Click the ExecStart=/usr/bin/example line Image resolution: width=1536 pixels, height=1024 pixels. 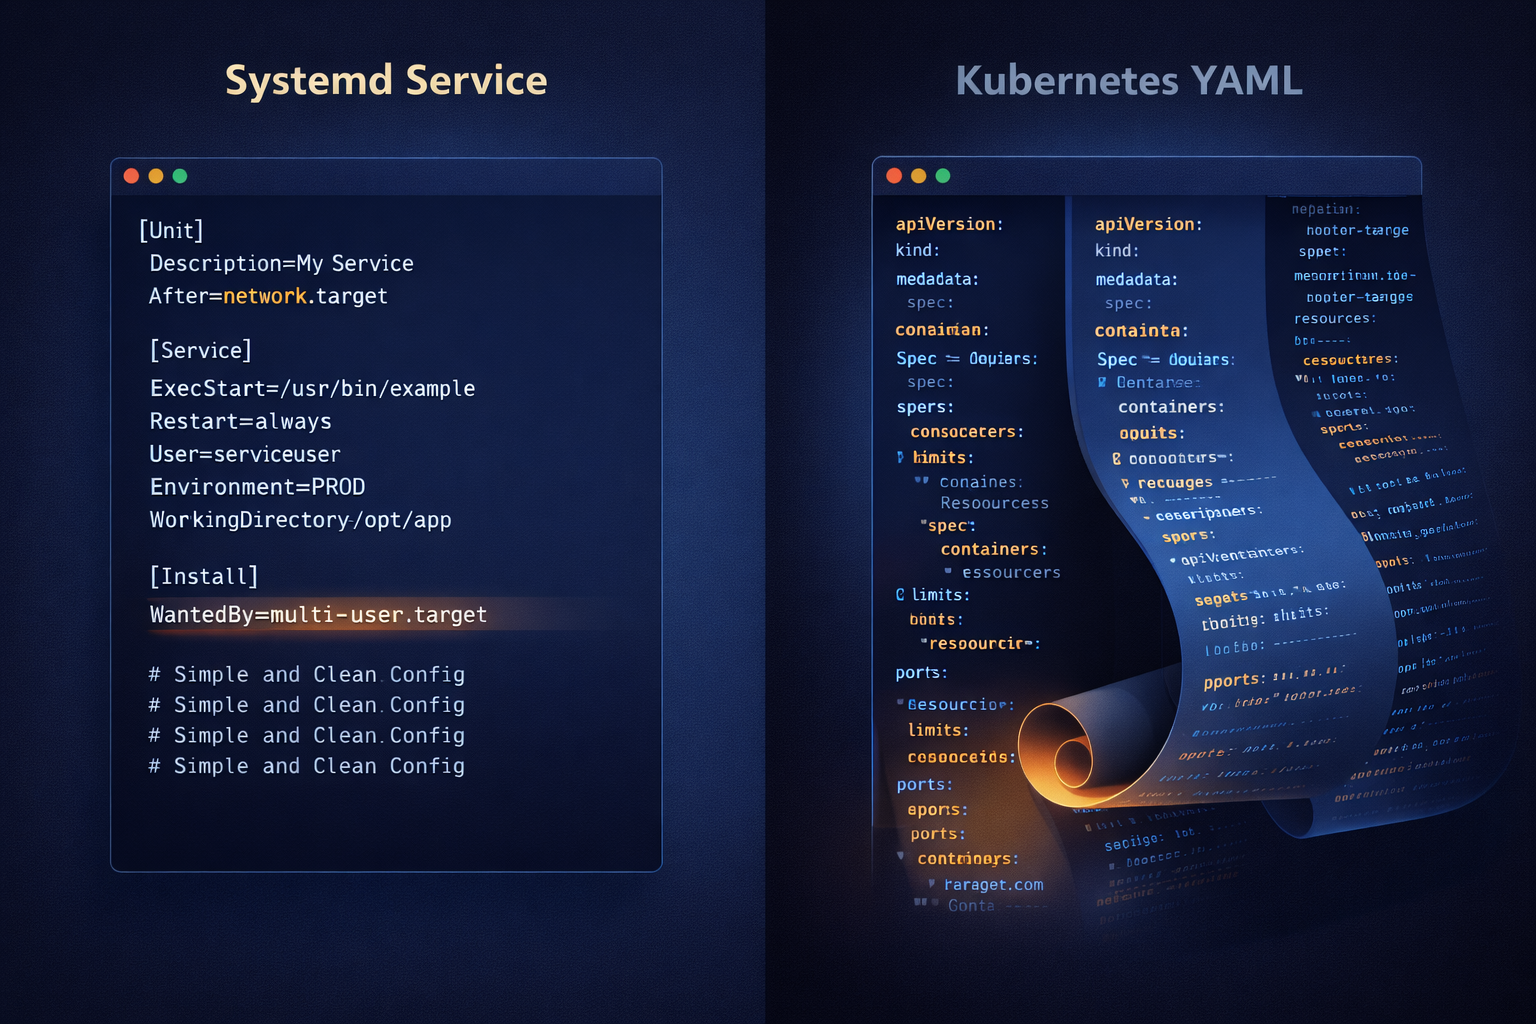312,388
